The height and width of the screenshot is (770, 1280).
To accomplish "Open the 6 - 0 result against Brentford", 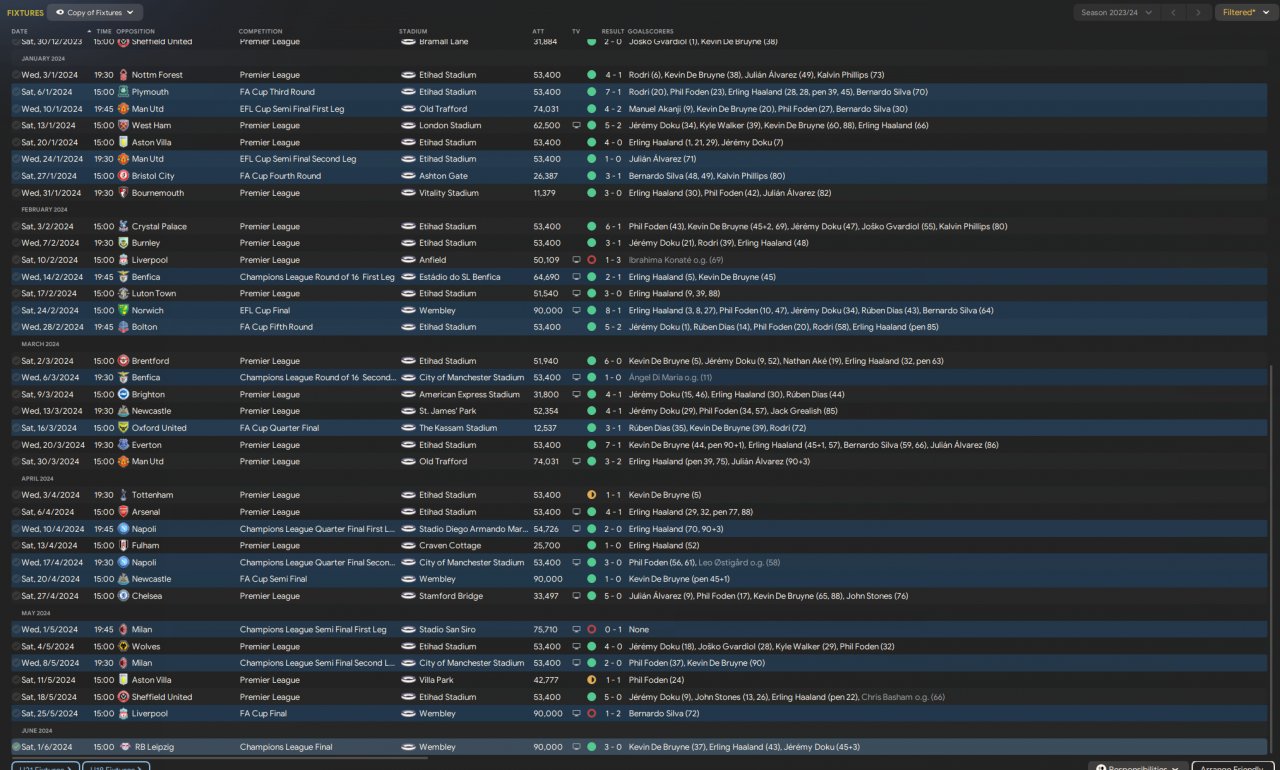I will [613, 361].
